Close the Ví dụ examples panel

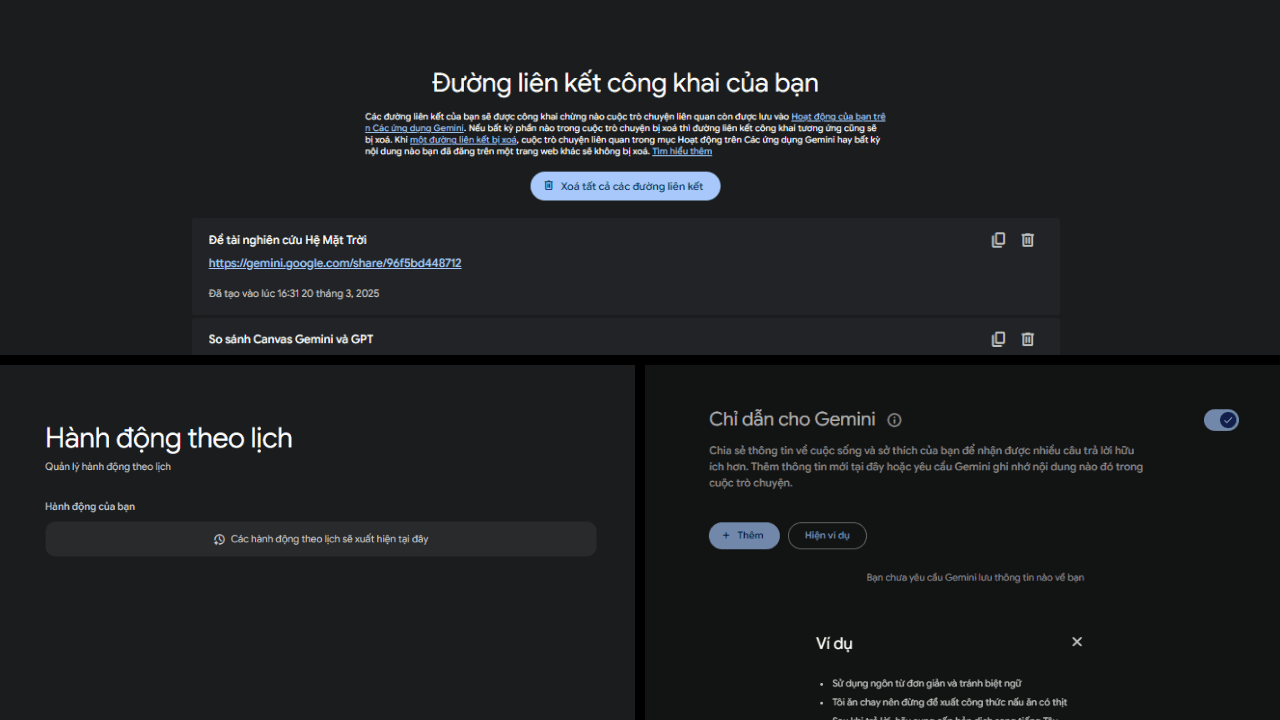tap(1077, 642)
